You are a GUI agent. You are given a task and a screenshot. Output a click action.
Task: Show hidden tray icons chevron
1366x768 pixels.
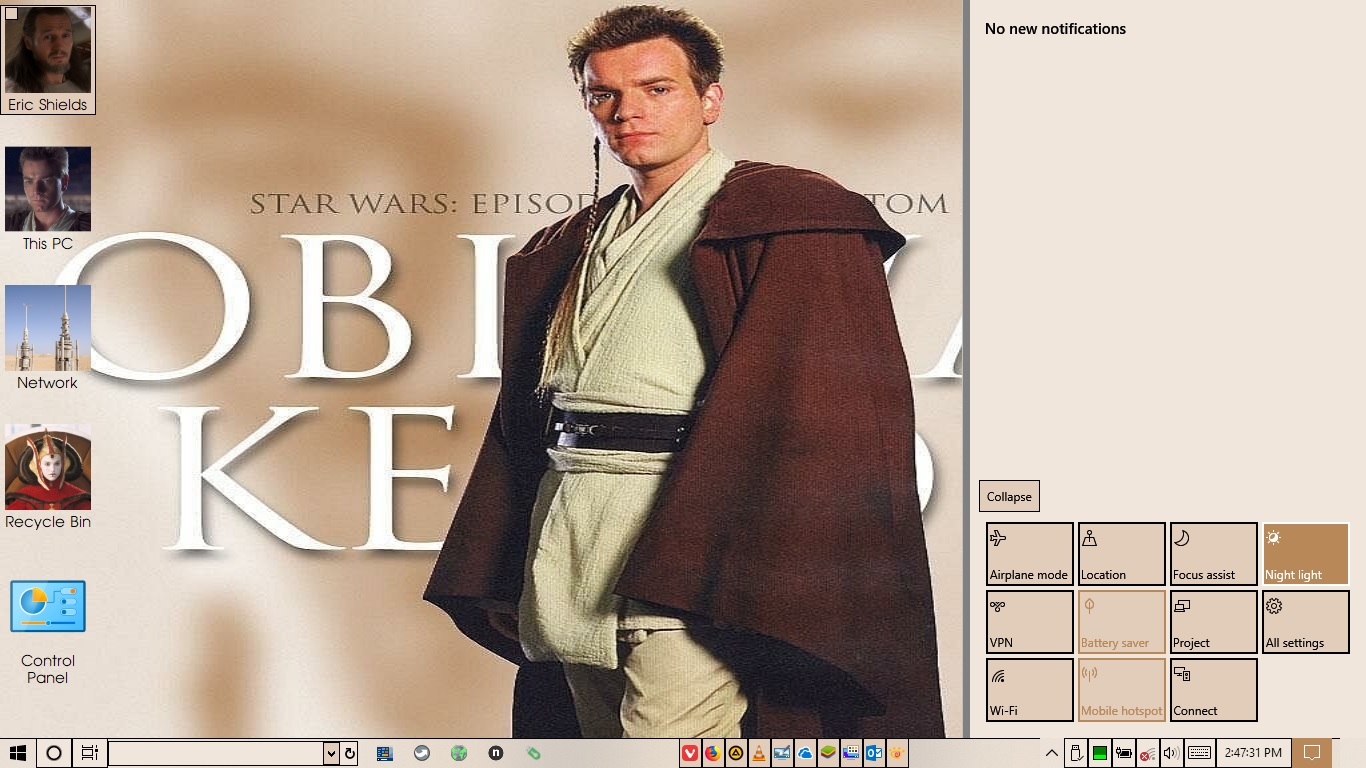pyautogui.click(x=1052, y=753)
